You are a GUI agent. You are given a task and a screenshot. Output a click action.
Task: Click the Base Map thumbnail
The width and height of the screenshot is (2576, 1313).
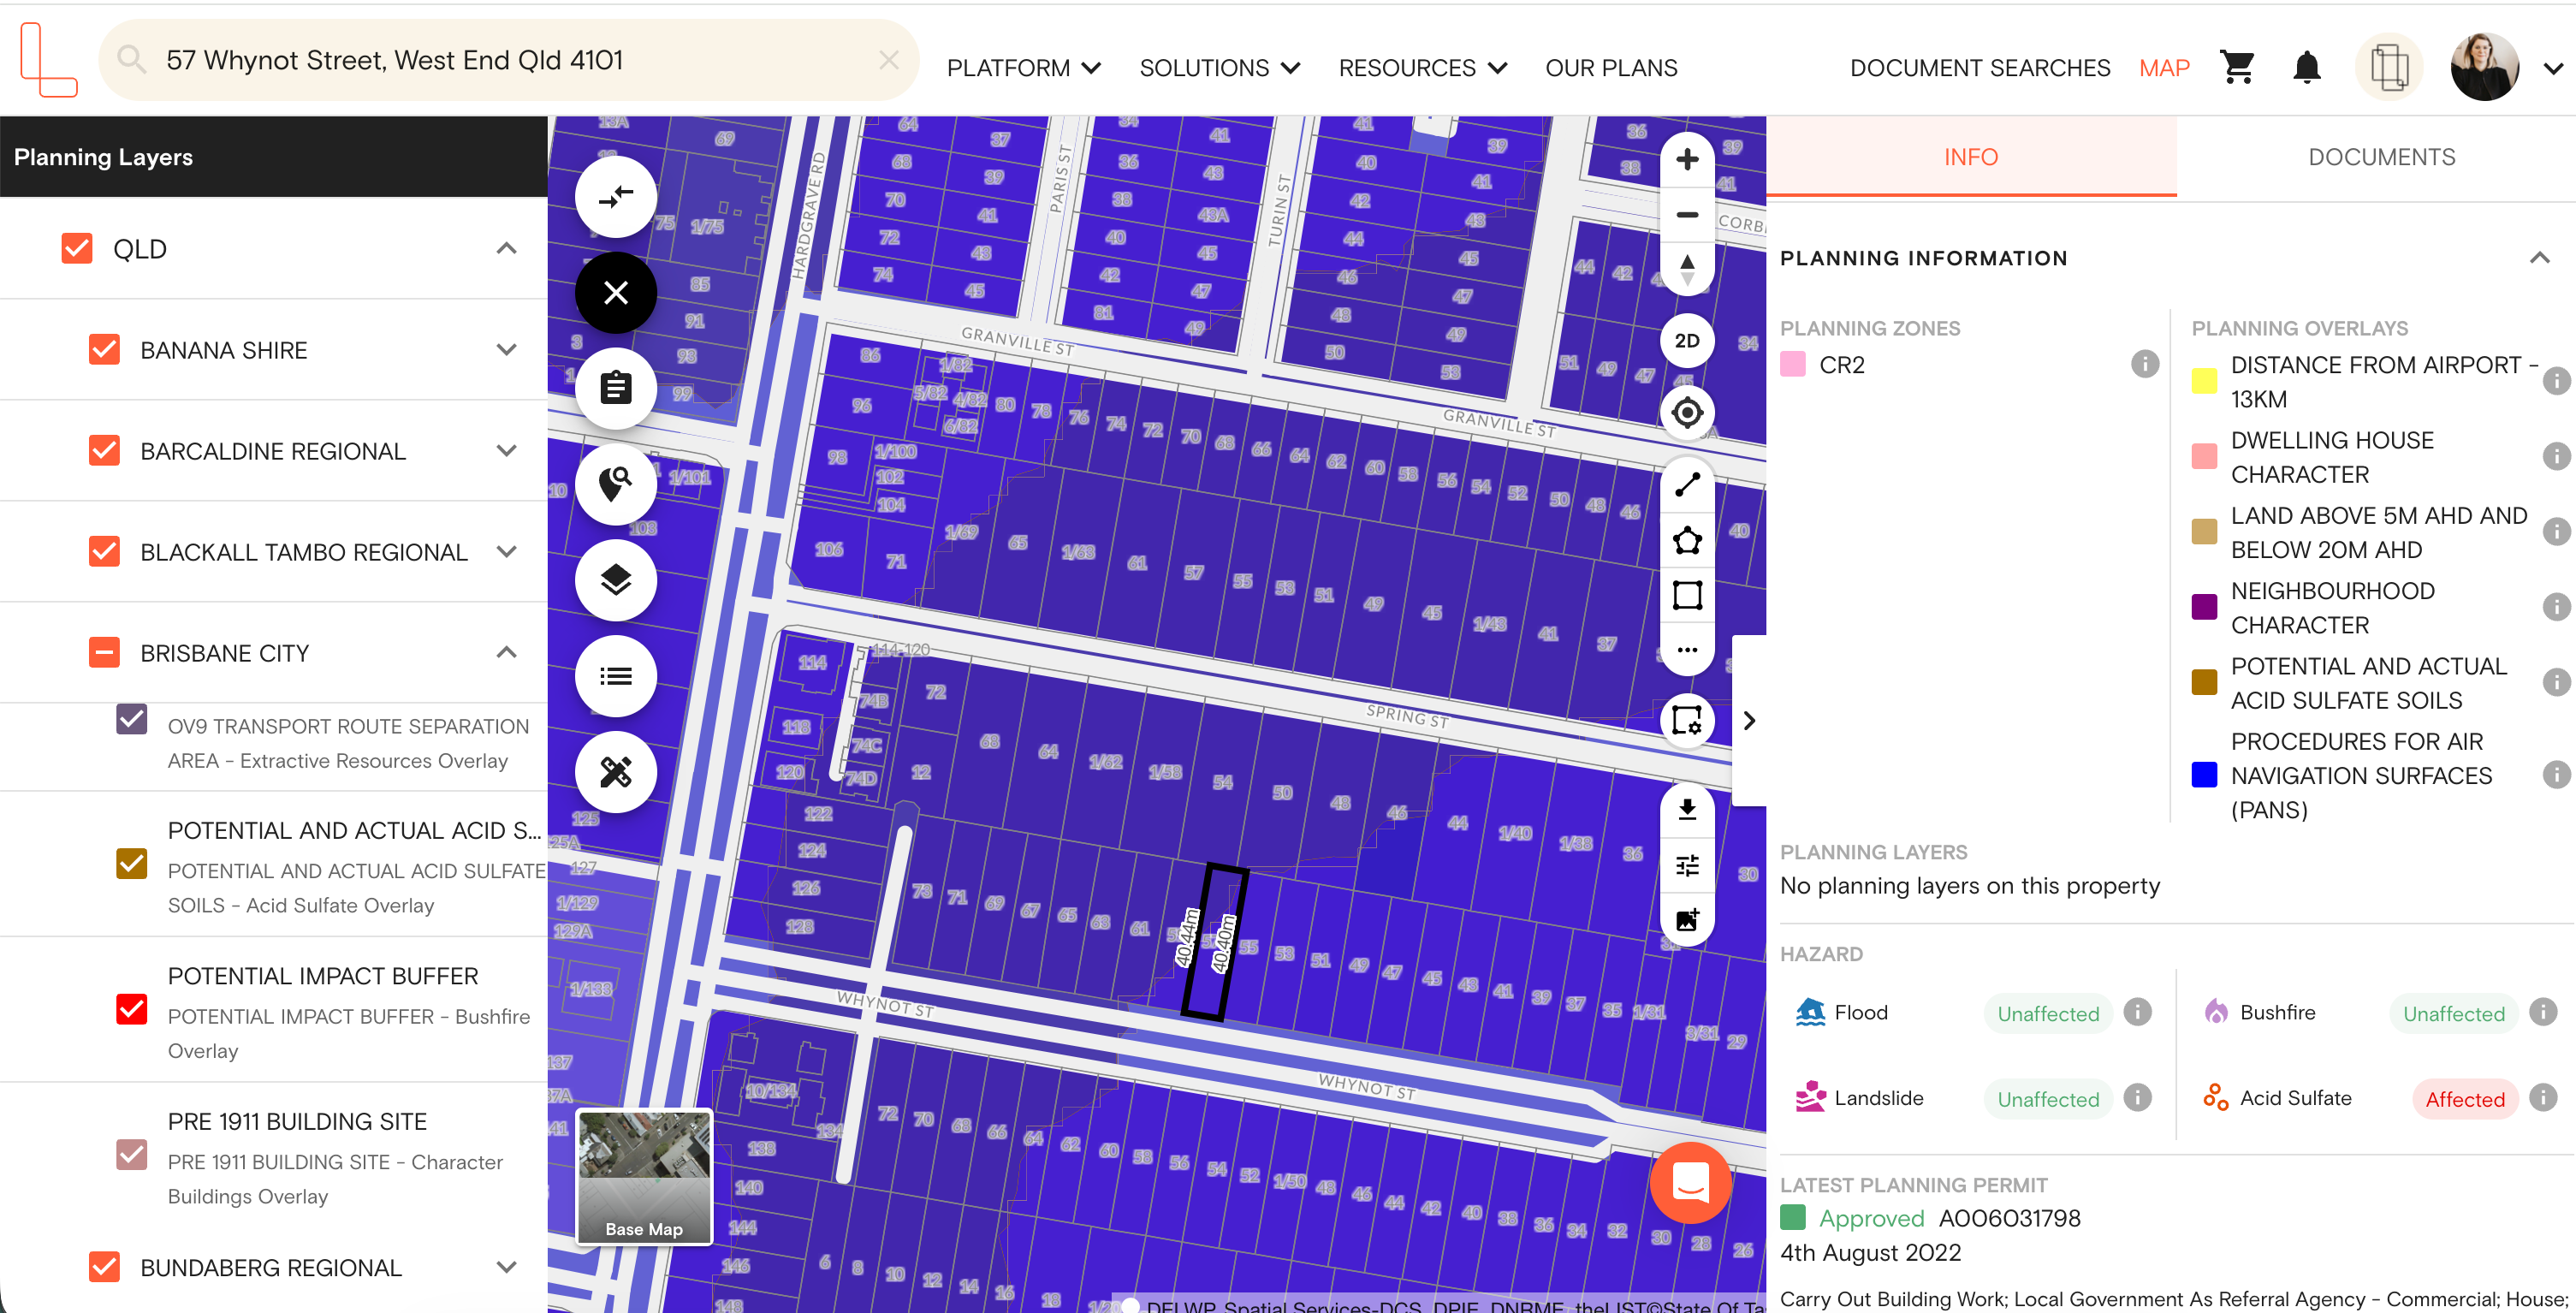tap(644, 1176)
